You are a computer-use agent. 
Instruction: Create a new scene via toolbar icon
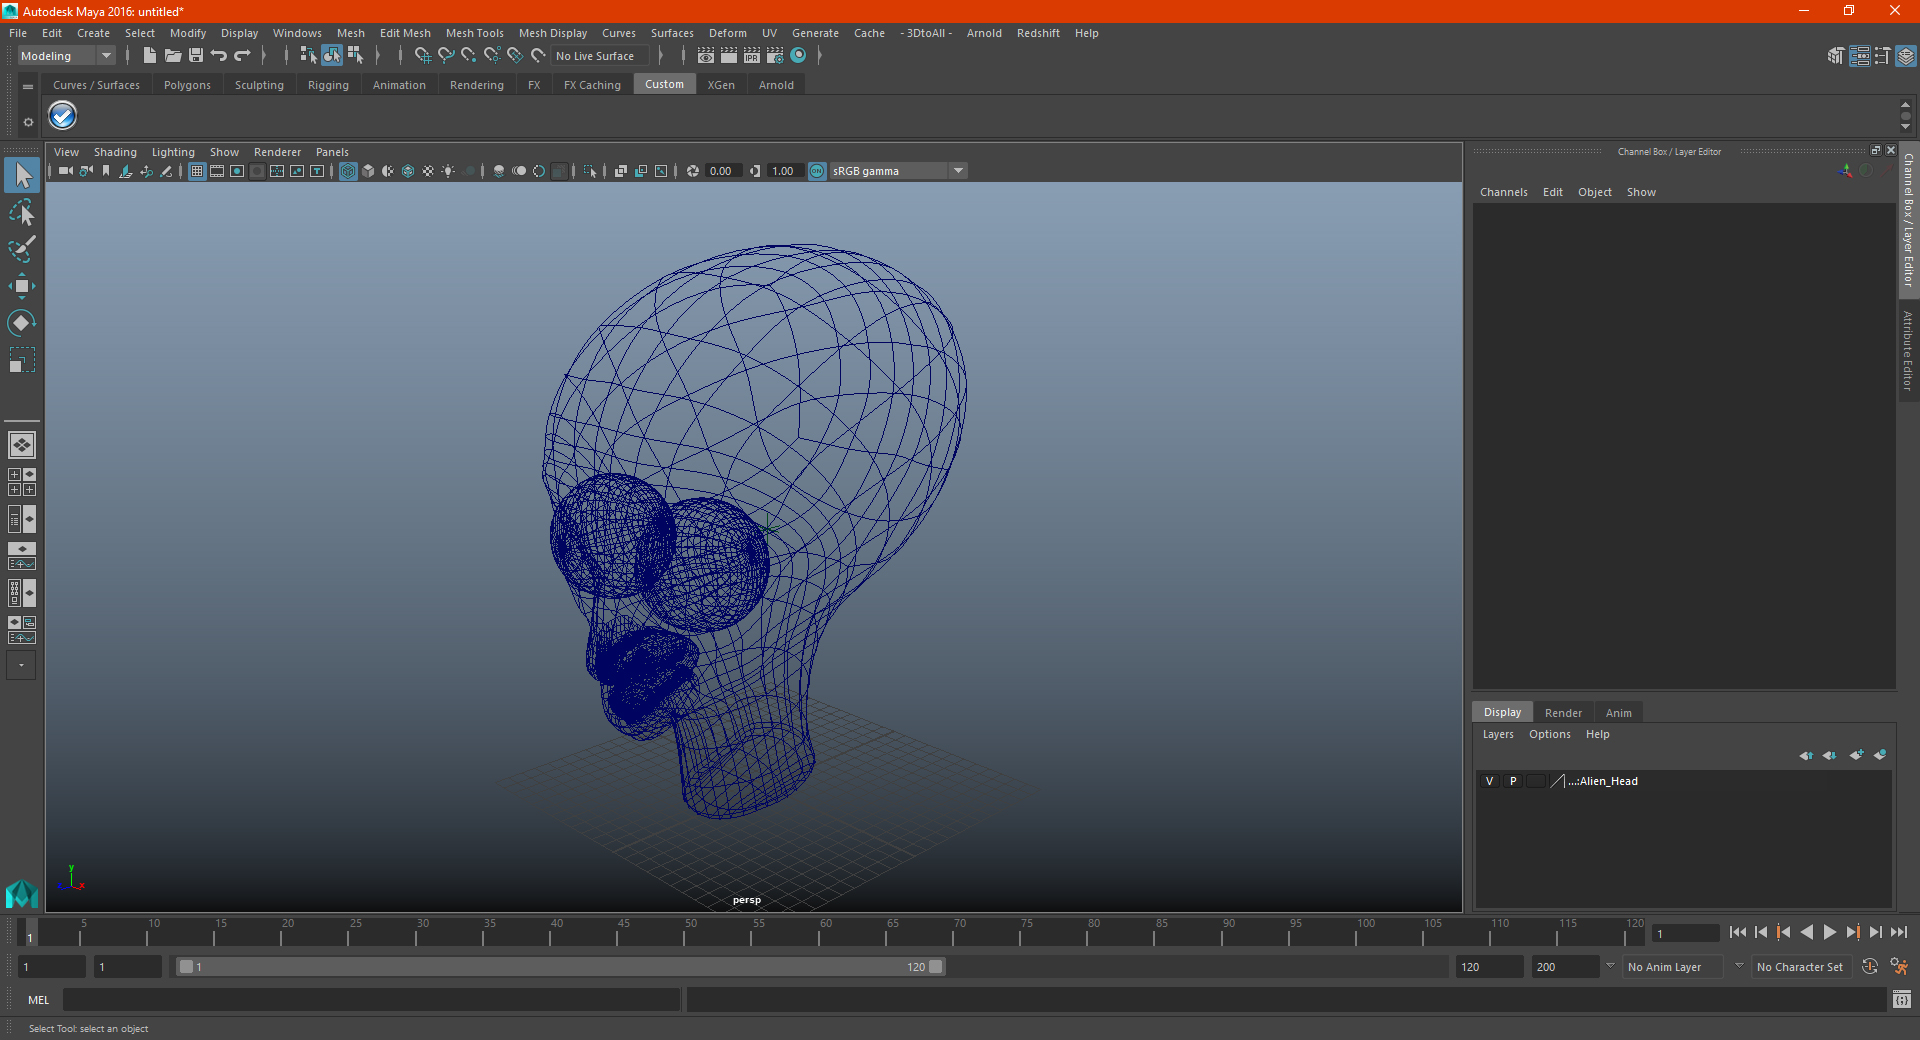click(x=149, y=56)
